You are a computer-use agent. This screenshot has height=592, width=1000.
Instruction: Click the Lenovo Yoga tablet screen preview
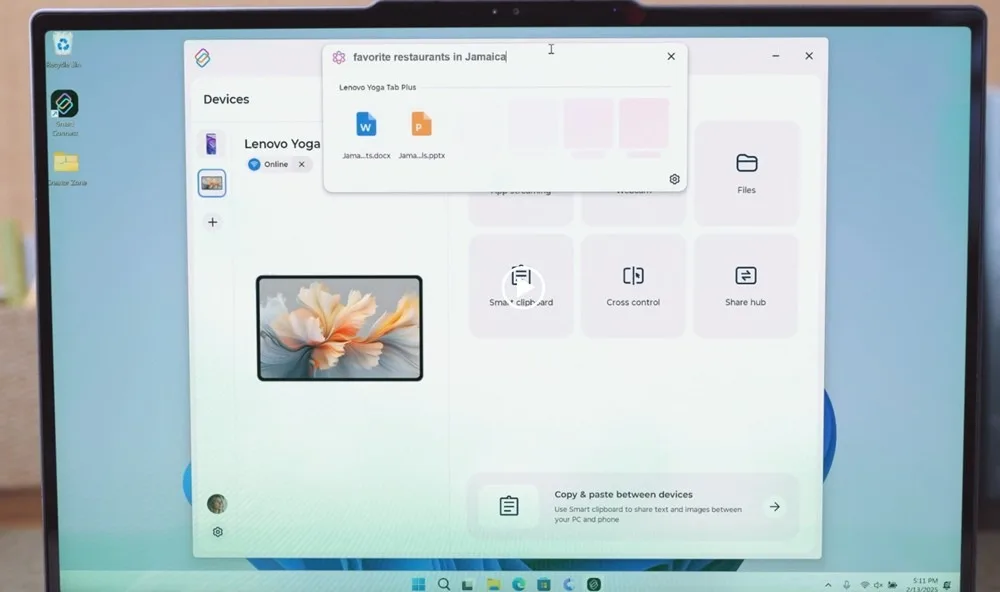click(339, 328)
